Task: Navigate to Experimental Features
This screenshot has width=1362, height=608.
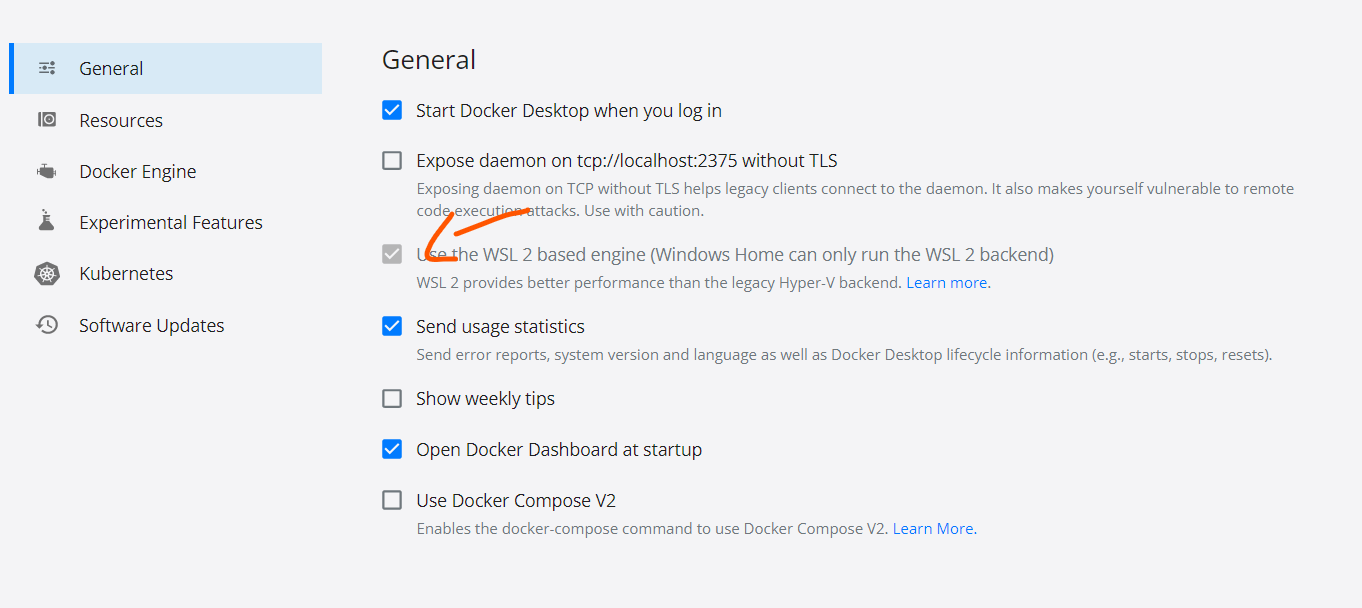Action: [x=171, y=221]
